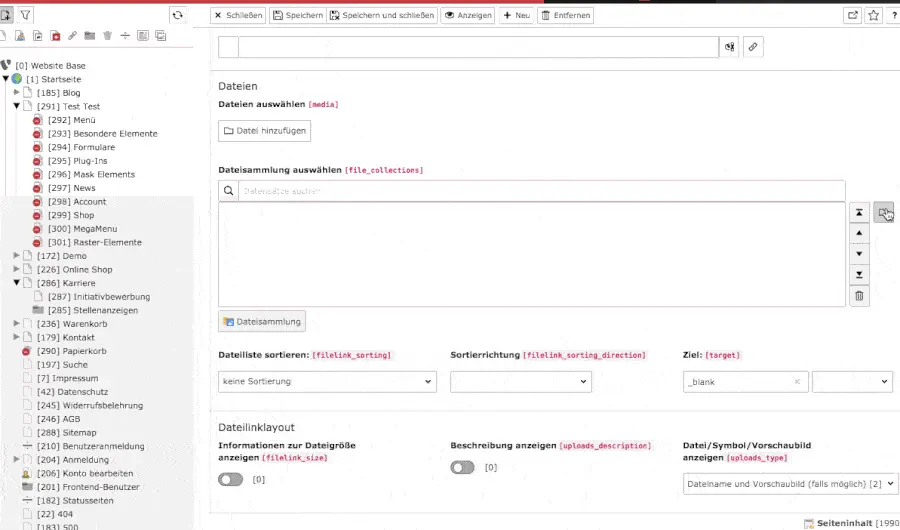Image resolution: width=900 pixels, height=530 pixels.
Task: Toggle the file size information switch
Action: tap(230, 480)
